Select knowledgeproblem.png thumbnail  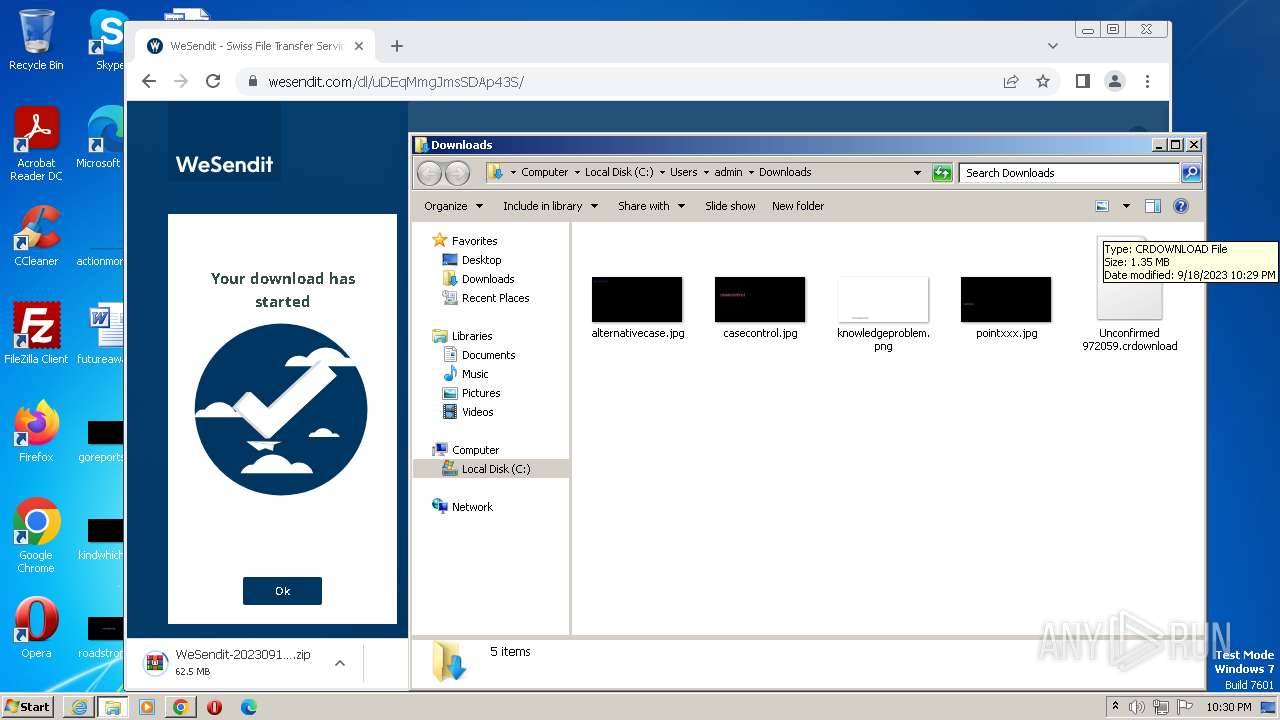tap(883, 300)
